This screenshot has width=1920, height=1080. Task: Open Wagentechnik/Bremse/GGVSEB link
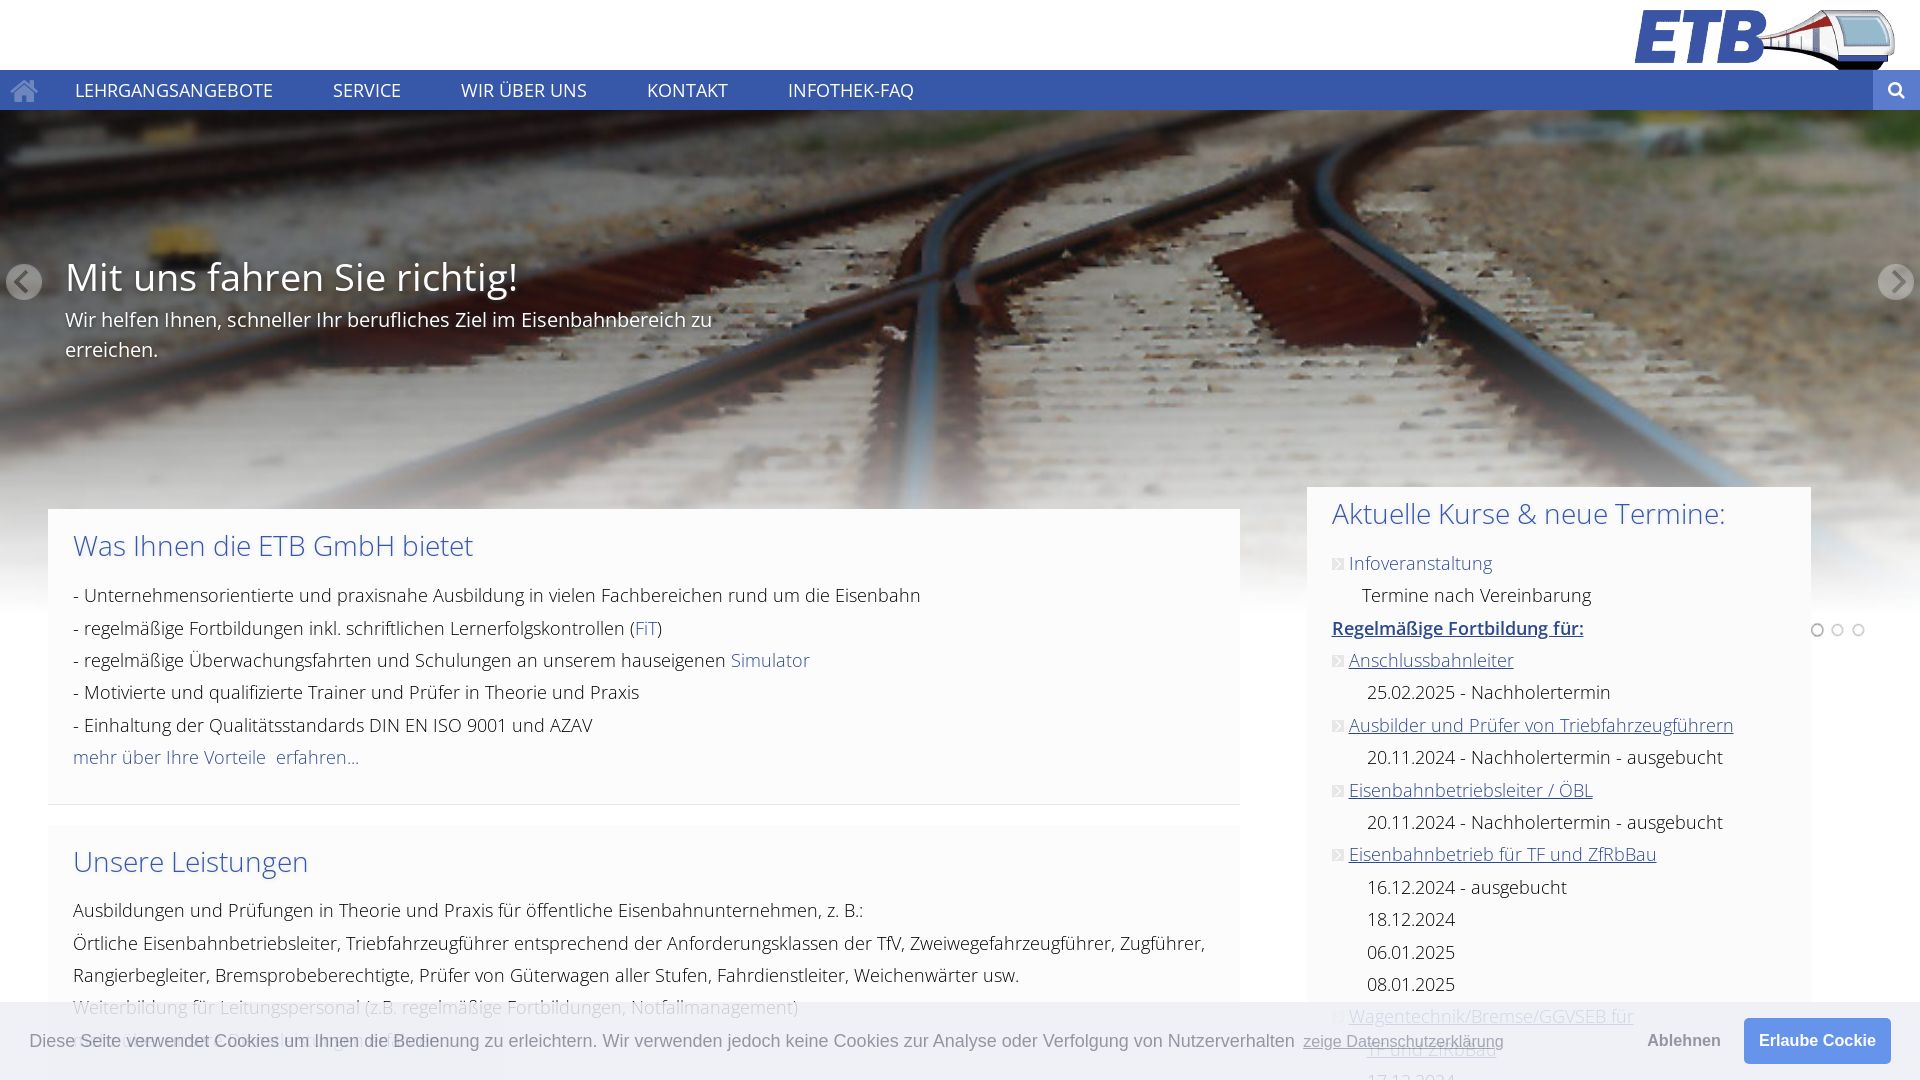(1491, 1016)
